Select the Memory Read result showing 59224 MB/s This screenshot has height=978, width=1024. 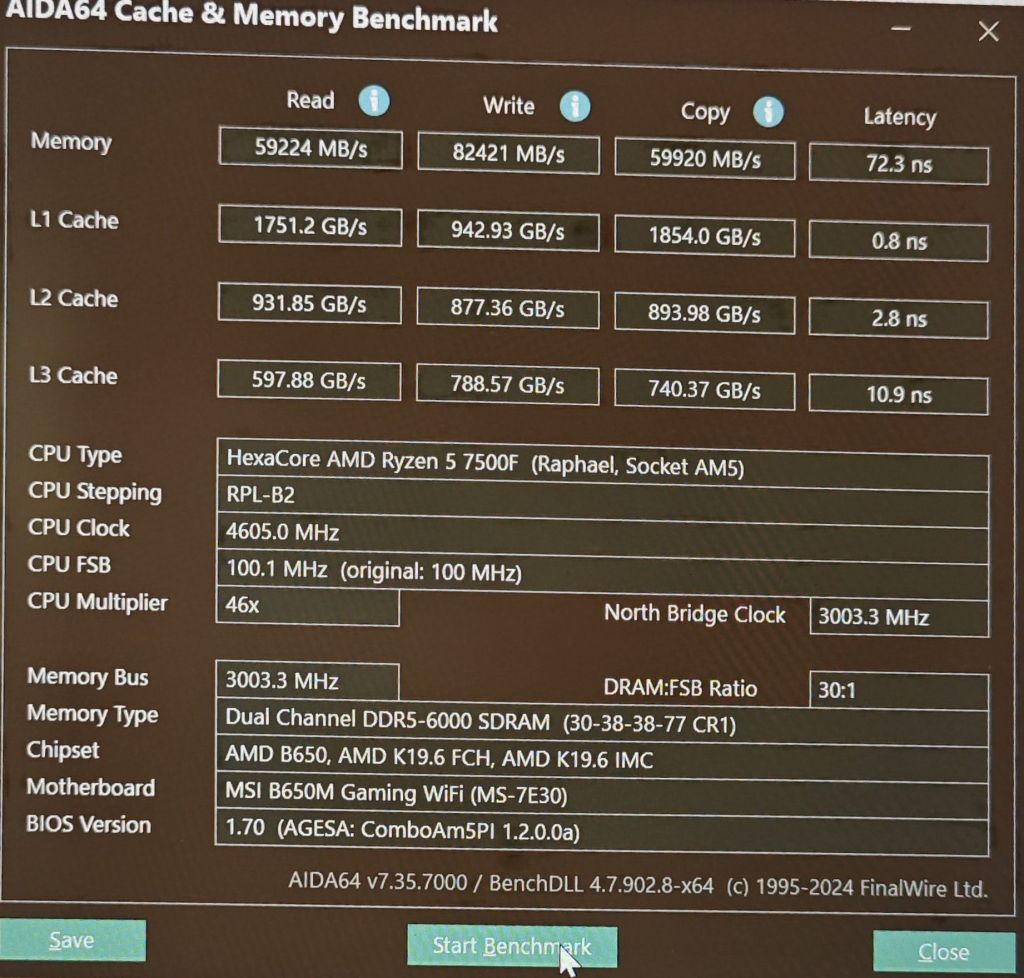point(309,148)
